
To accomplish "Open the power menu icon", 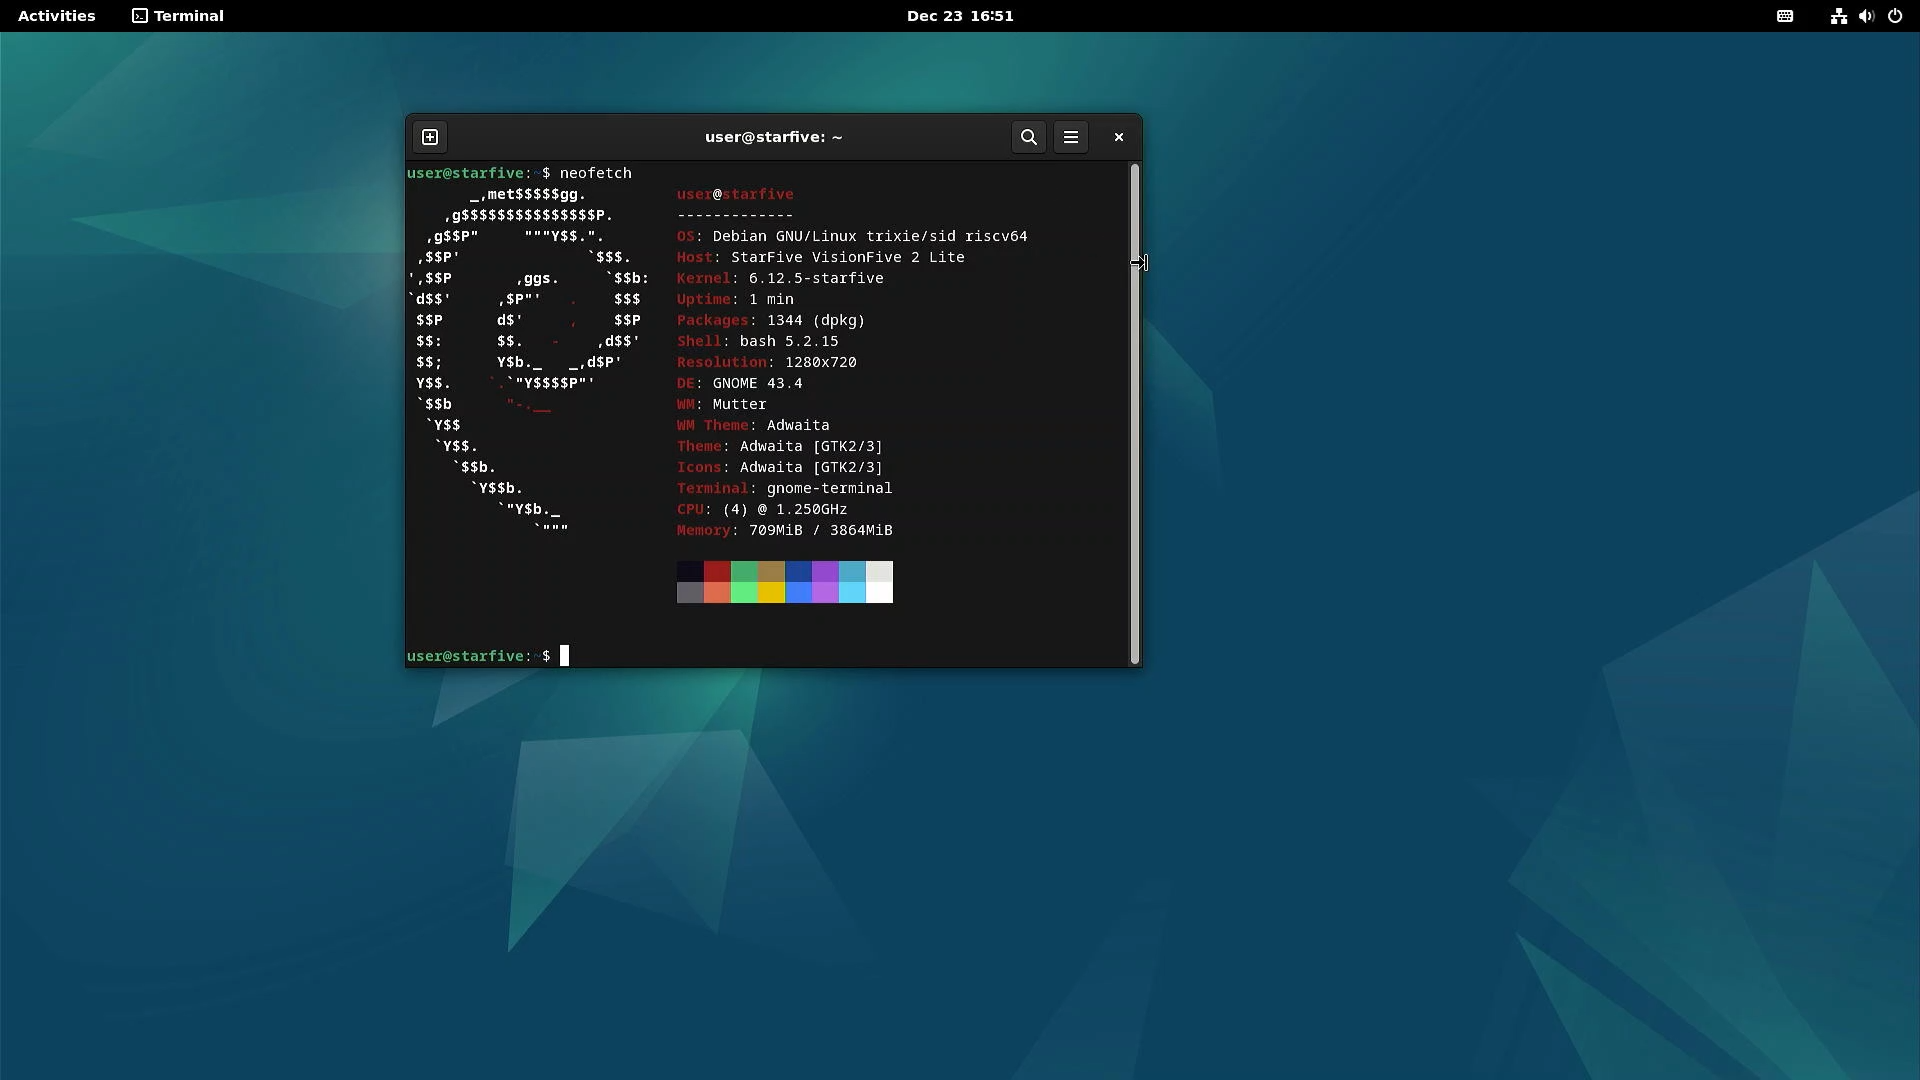I will 1894,16.
